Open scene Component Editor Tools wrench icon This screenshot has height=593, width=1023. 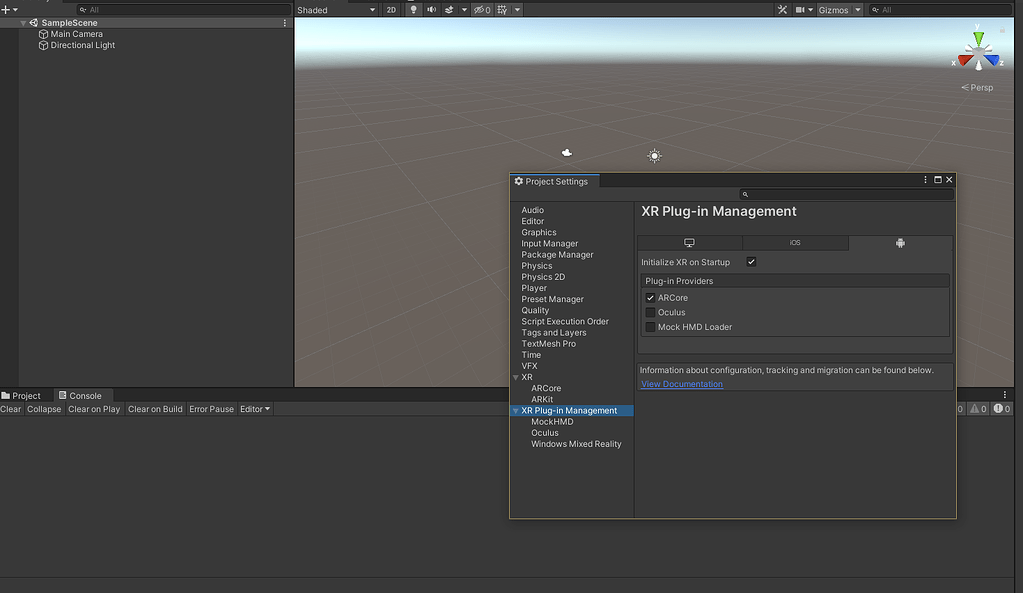coord(783,10)
